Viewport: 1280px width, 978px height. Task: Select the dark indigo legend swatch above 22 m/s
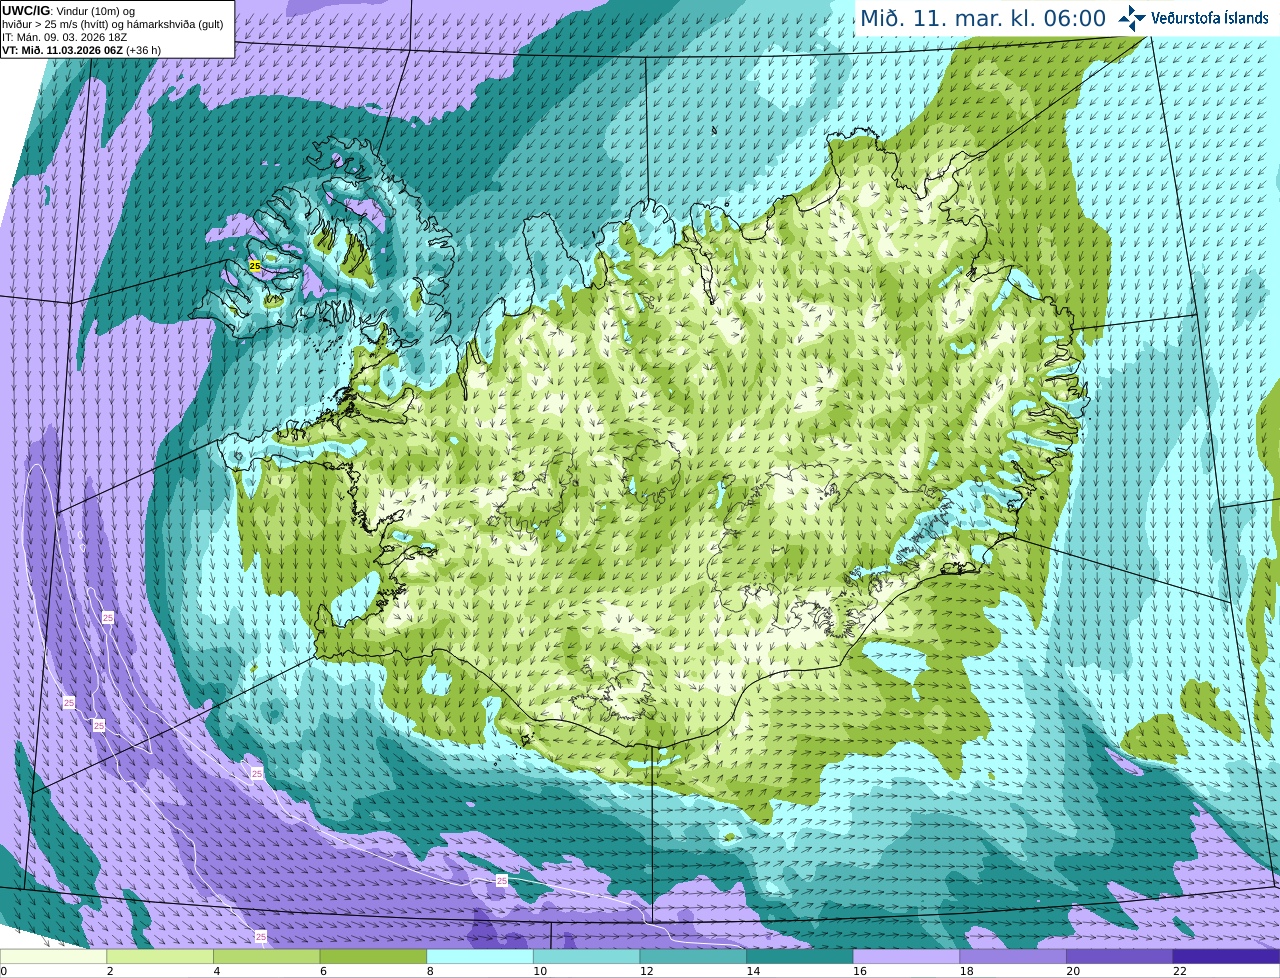coord(1227,956)
